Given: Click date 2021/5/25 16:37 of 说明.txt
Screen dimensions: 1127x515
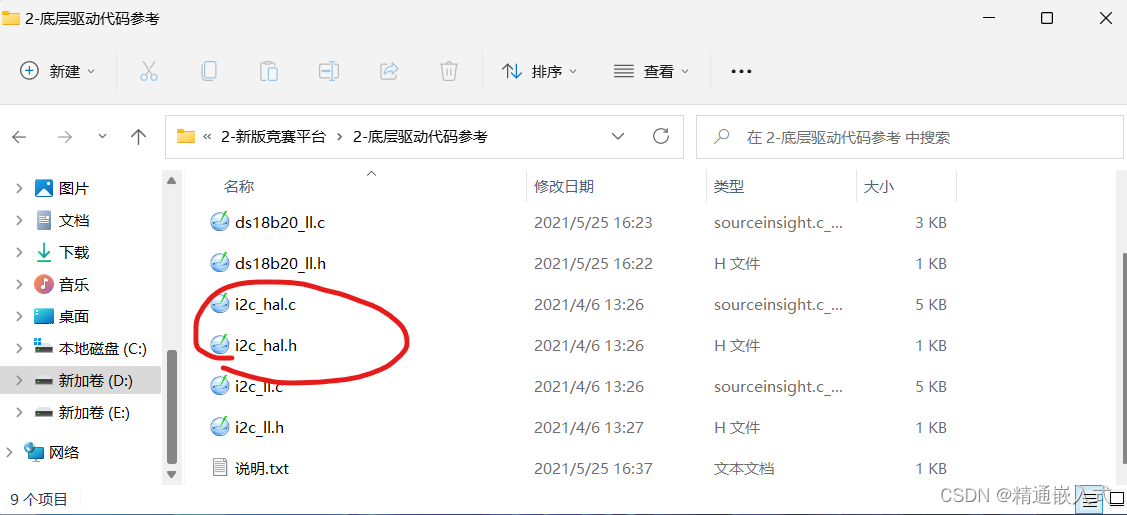Looking at the screenshot, I should click(x=593, y=469).
